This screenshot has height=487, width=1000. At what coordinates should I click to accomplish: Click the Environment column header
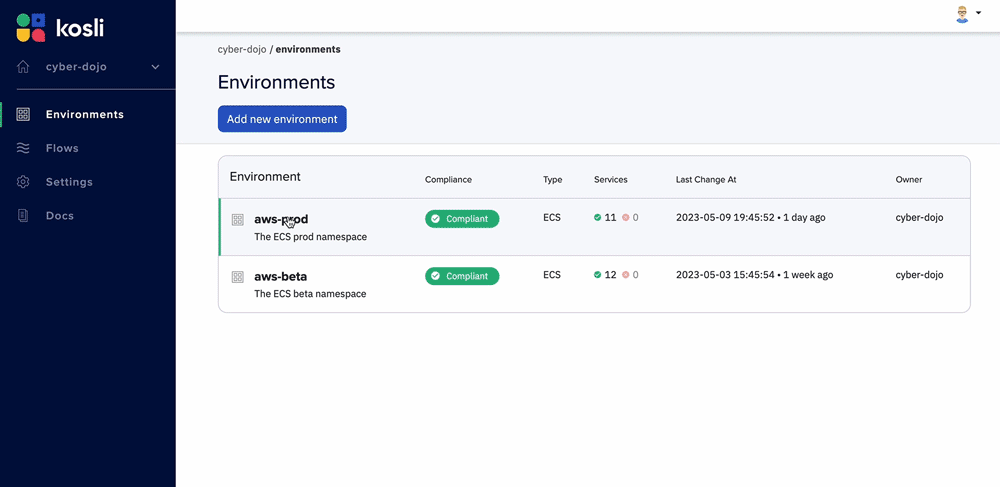coord(265,177)
